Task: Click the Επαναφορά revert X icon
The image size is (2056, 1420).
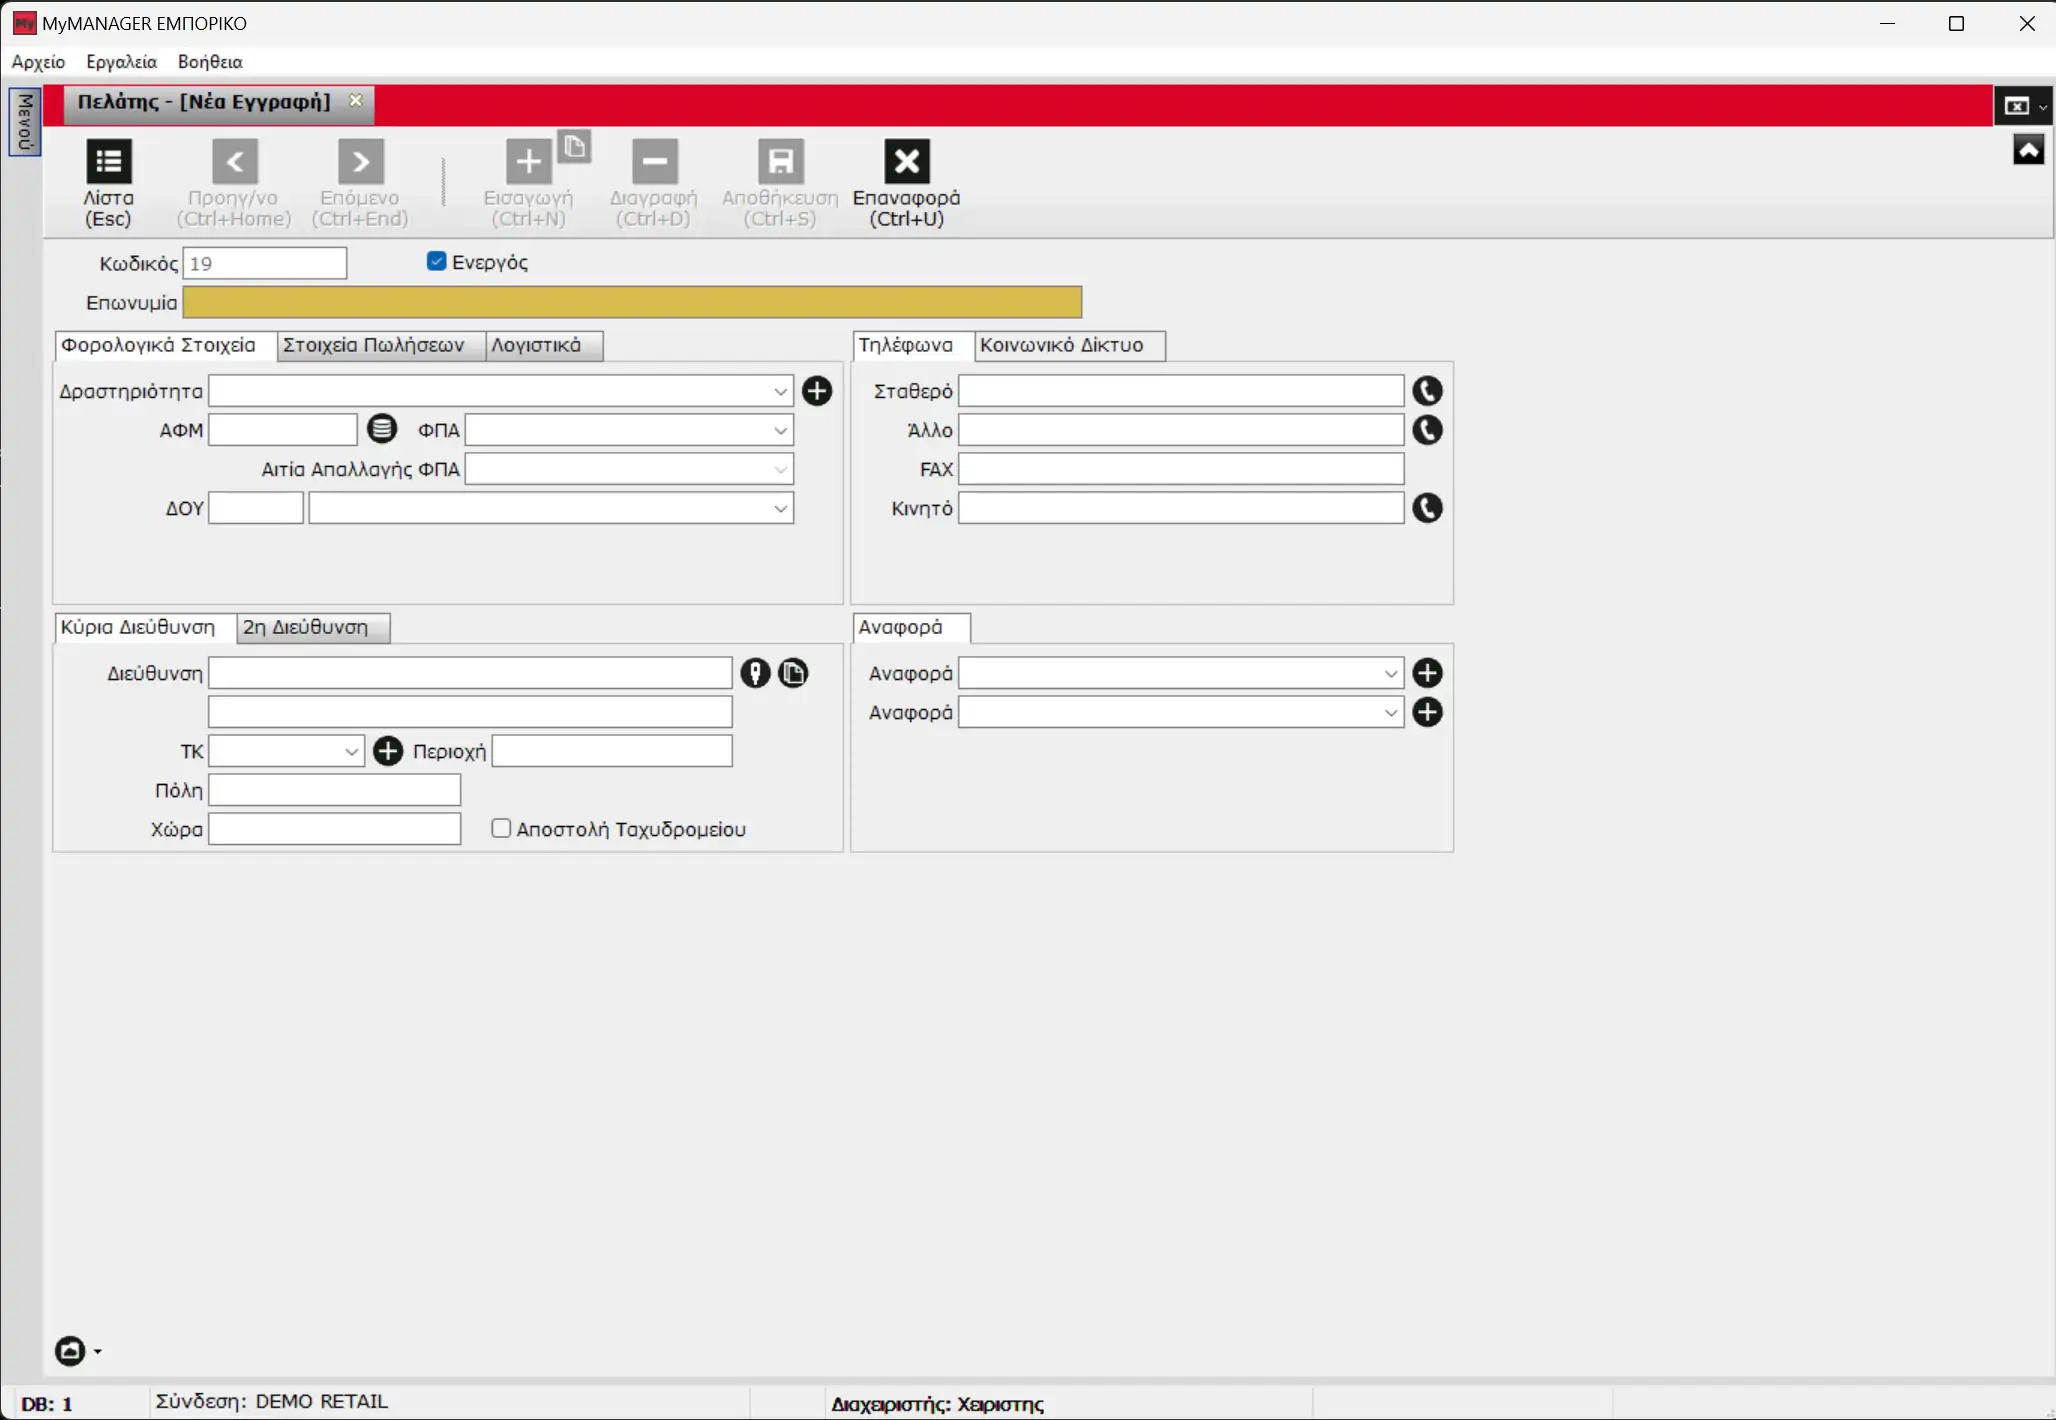Action: 906,162
